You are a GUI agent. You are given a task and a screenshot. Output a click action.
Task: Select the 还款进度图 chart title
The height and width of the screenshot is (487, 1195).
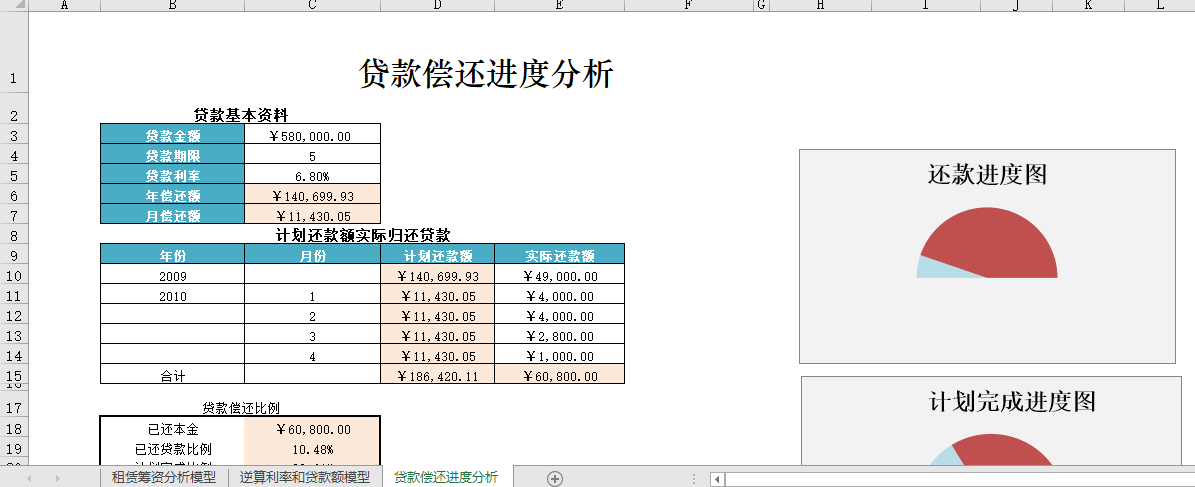986,174
